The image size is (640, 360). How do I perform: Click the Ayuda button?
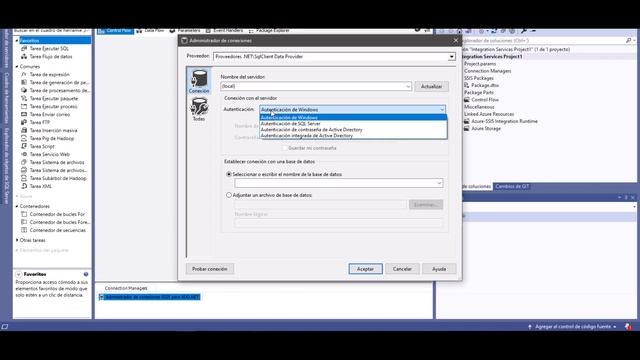439,269
